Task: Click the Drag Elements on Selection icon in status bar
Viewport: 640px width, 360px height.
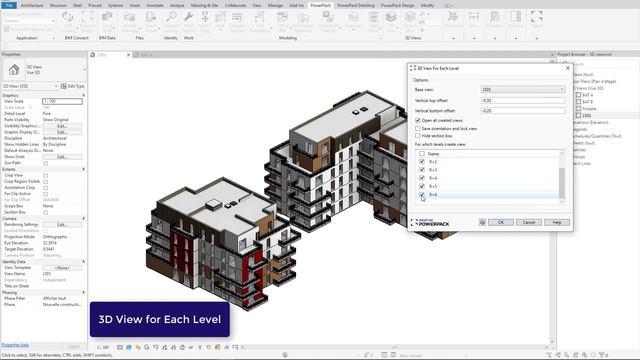Action: [x=584, y=355]
